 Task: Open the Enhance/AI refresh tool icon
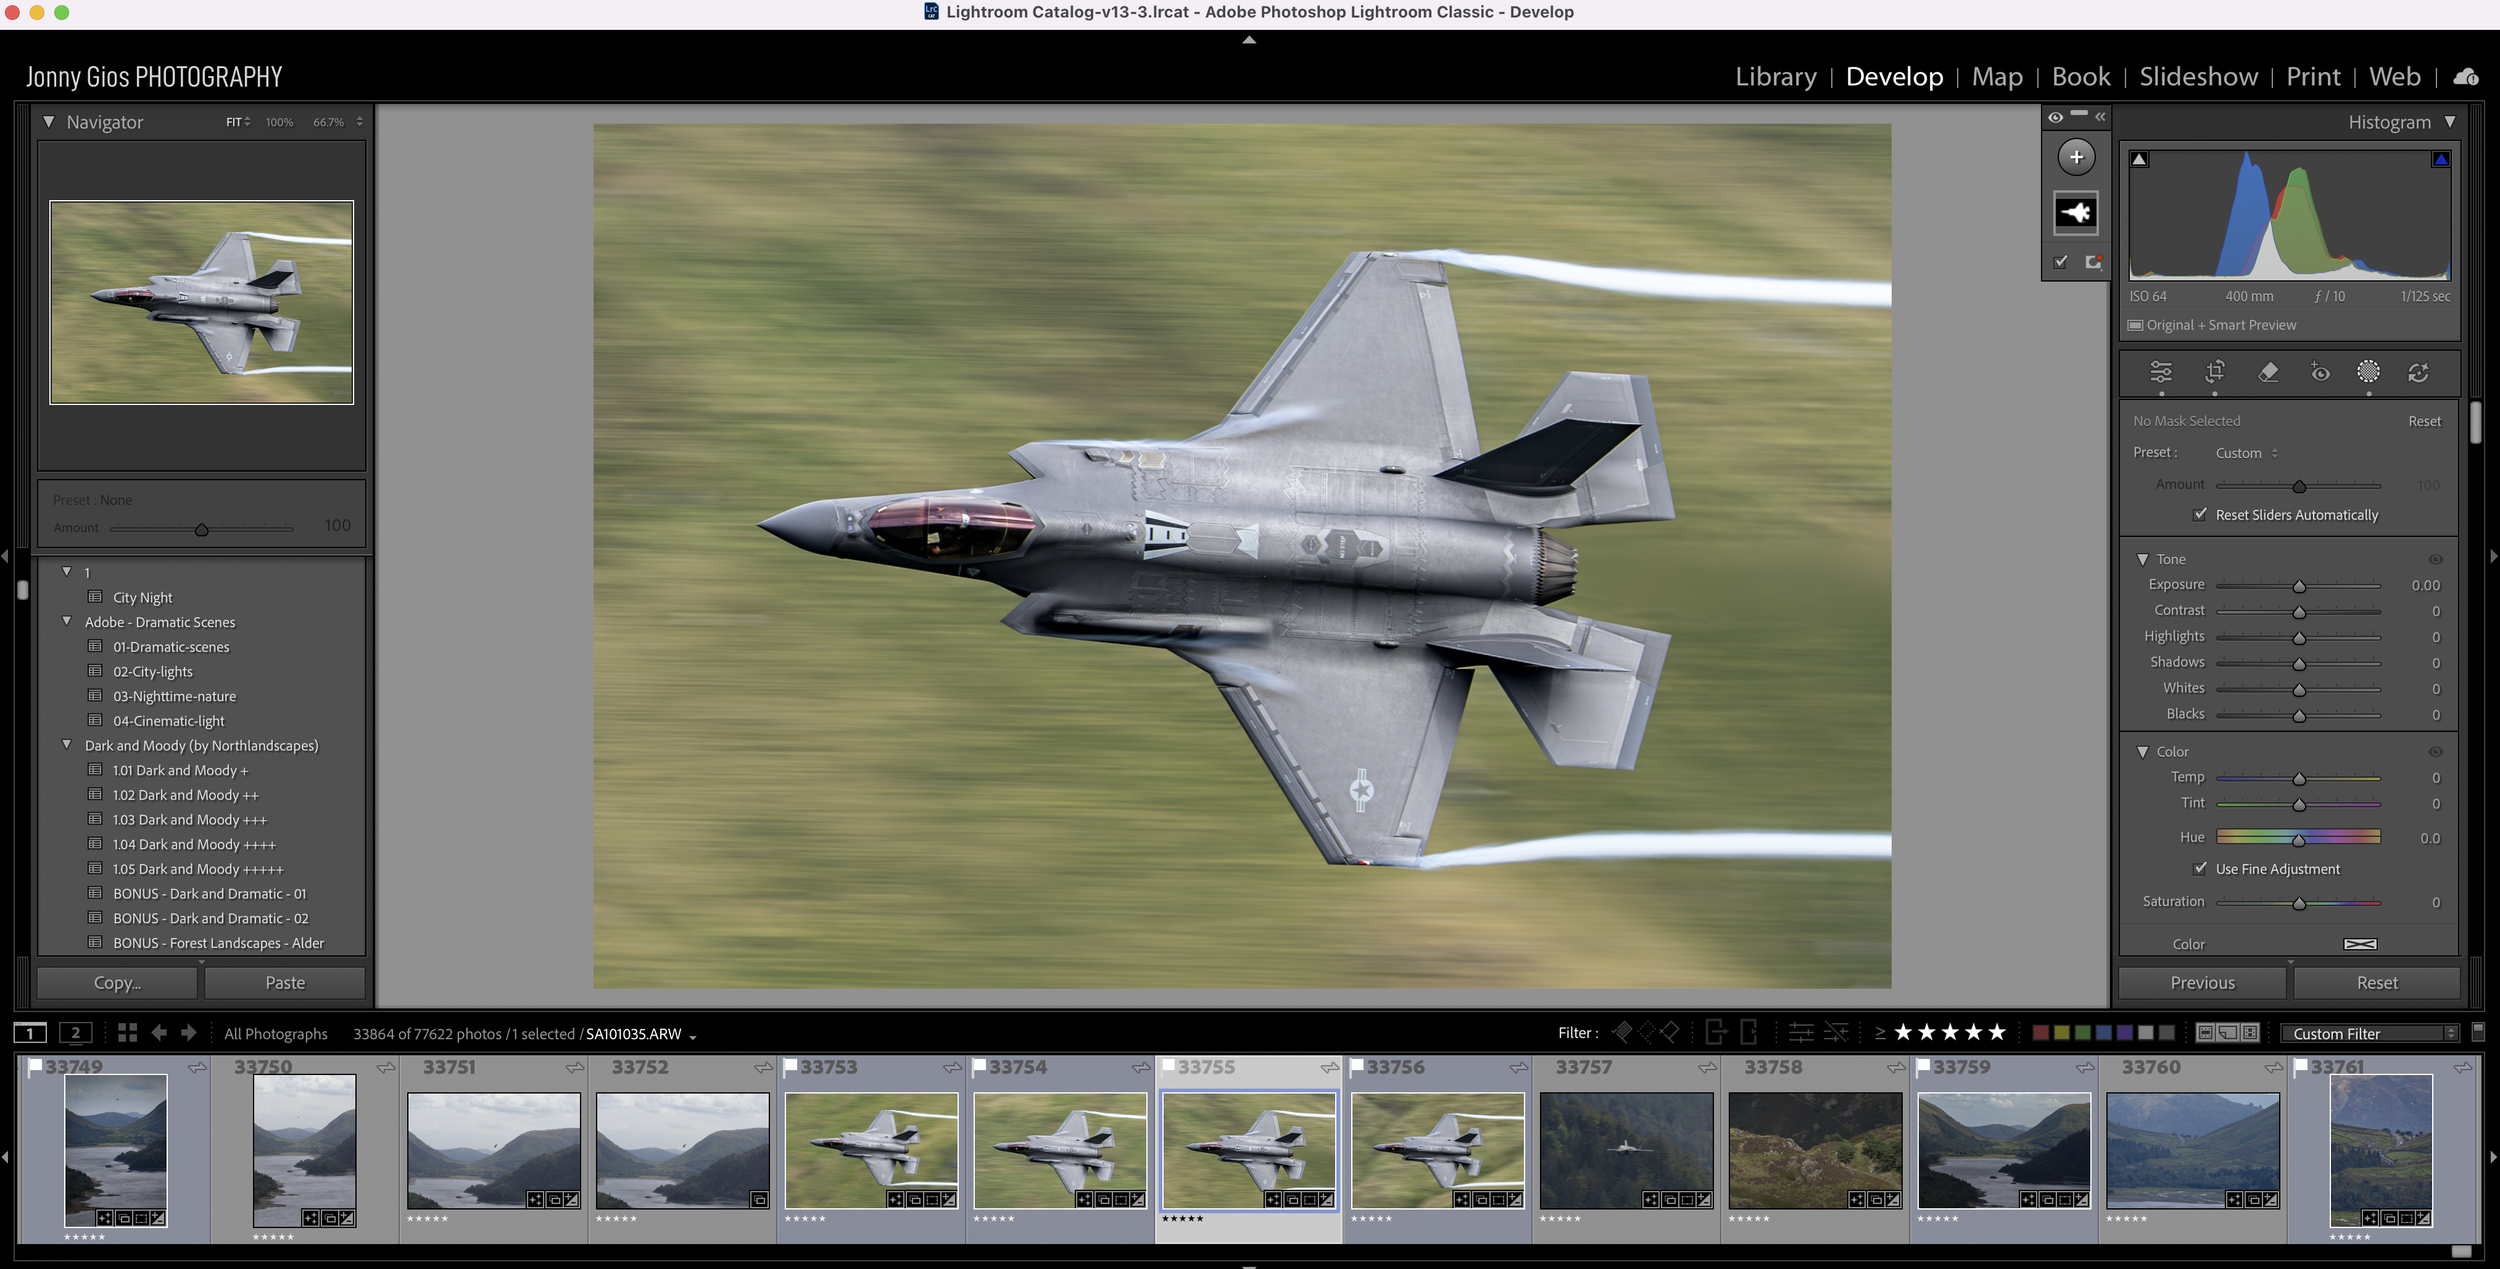click(2418, 372)
